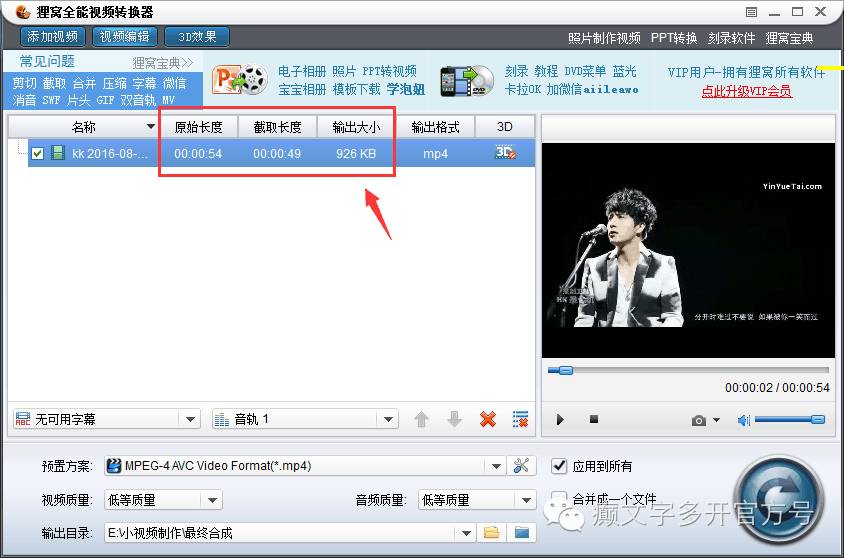
Task: Click the 3D status icon in row
Action: pos(505,153)
